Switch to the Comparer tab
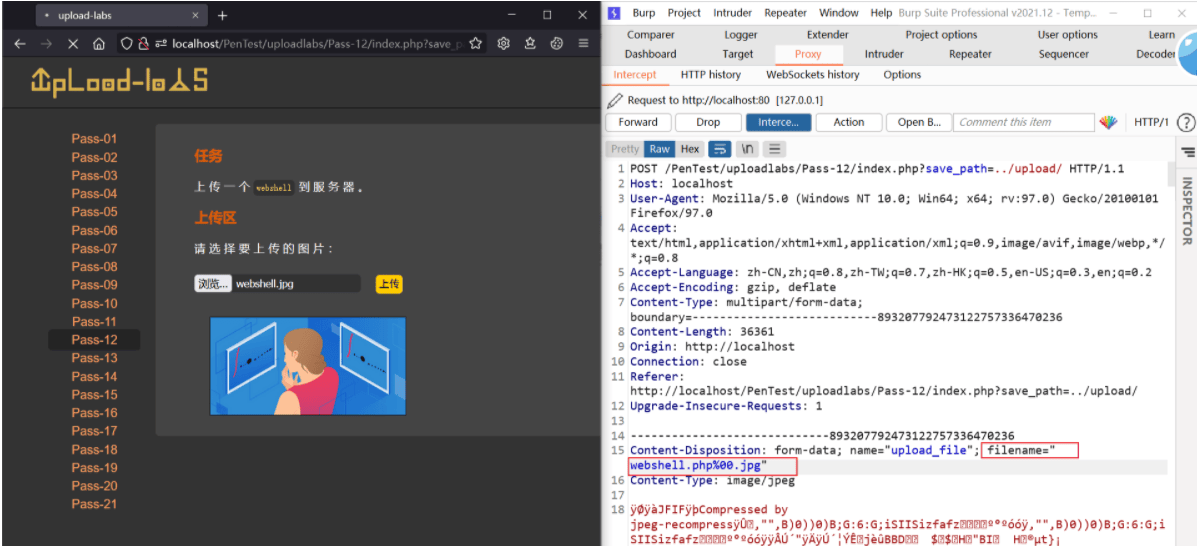This screenshot has height=546, width=1197. pyautogui.click(x=650, y=34)
